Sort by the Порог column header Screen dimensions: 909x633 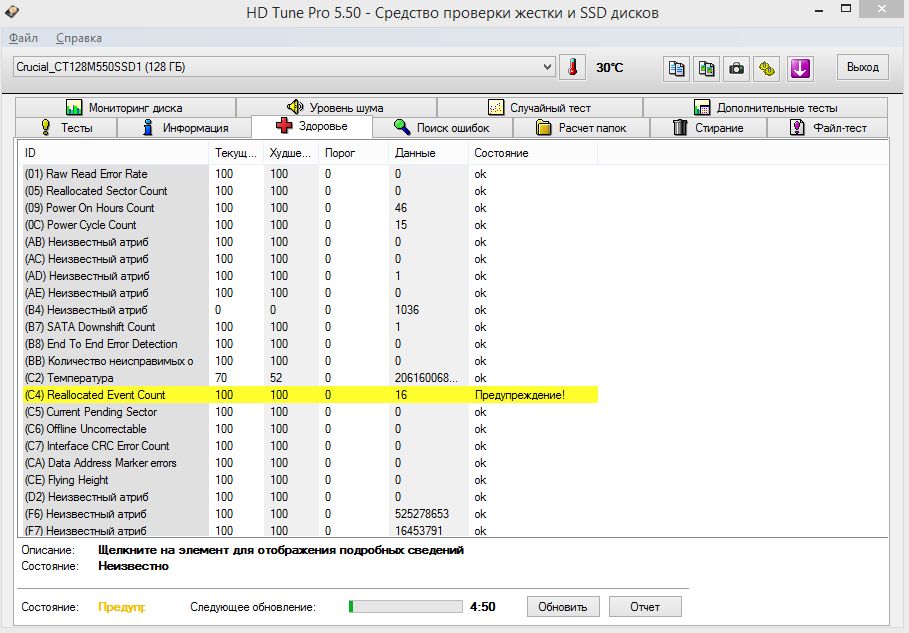click(354, 153)
